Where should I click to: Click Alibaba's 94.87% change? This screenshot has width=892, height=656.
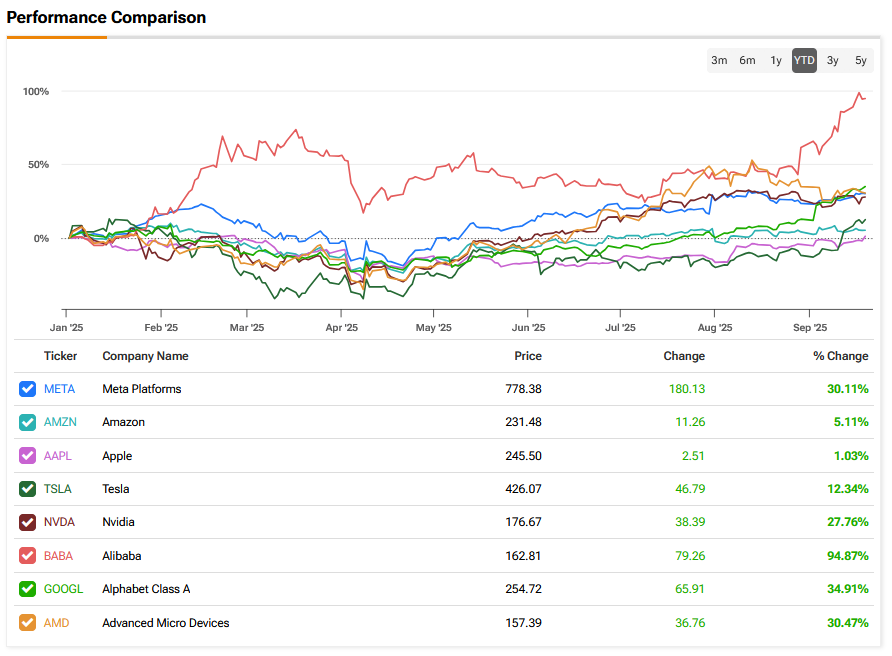tap(848, 556)
